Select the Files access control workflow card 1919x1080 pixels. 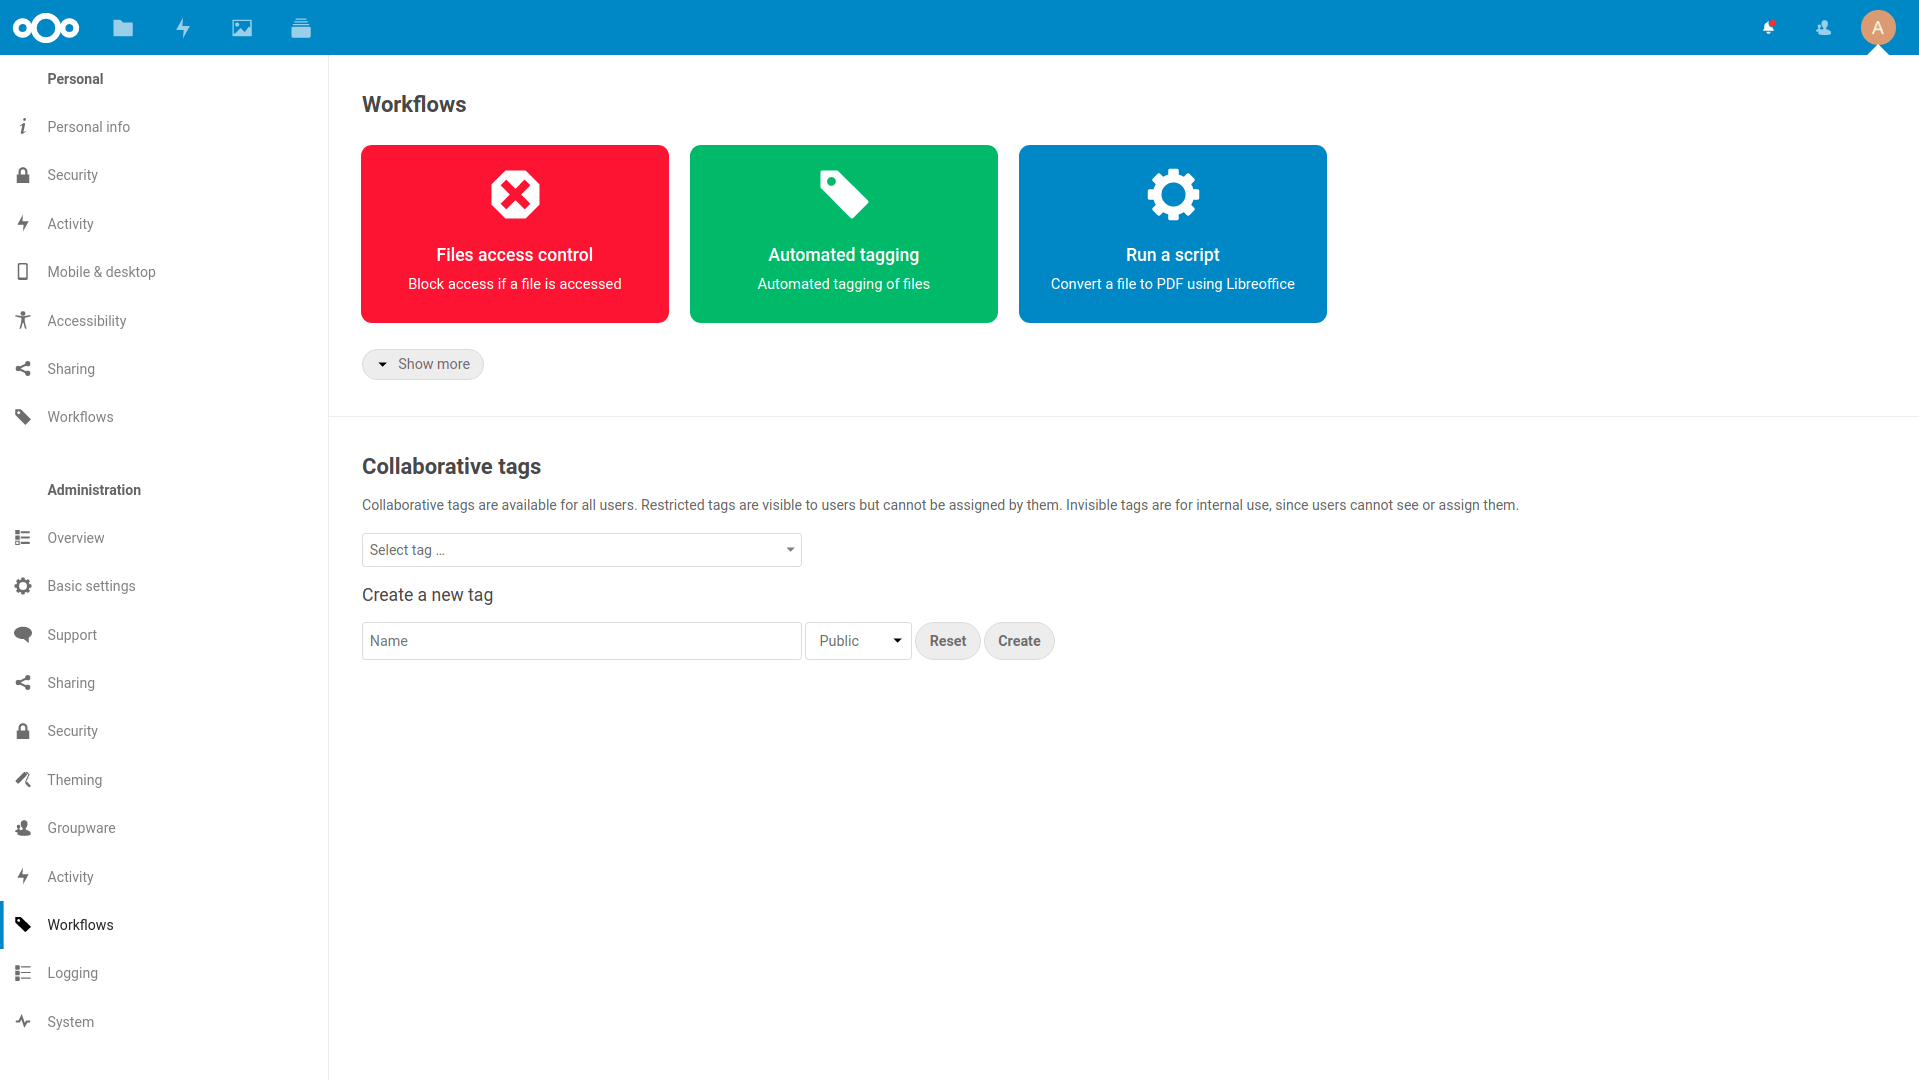point(514,233)
